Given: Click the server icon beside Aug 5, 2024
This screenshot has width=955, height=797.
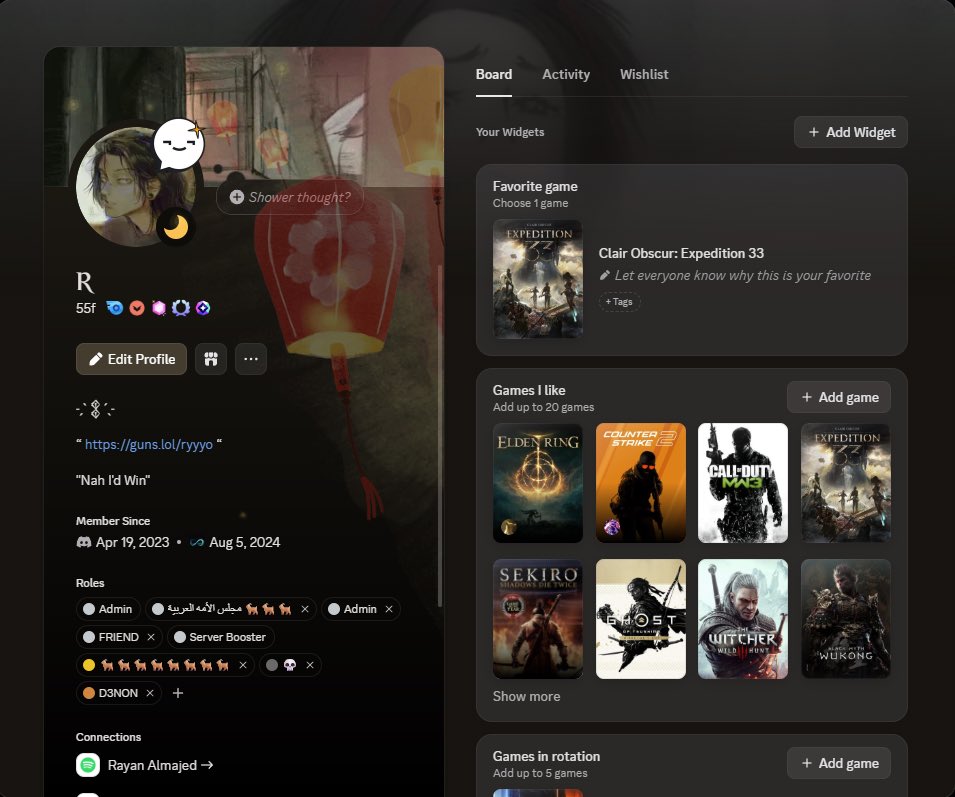Looking at the screenshot, I should tap(197, 542).
